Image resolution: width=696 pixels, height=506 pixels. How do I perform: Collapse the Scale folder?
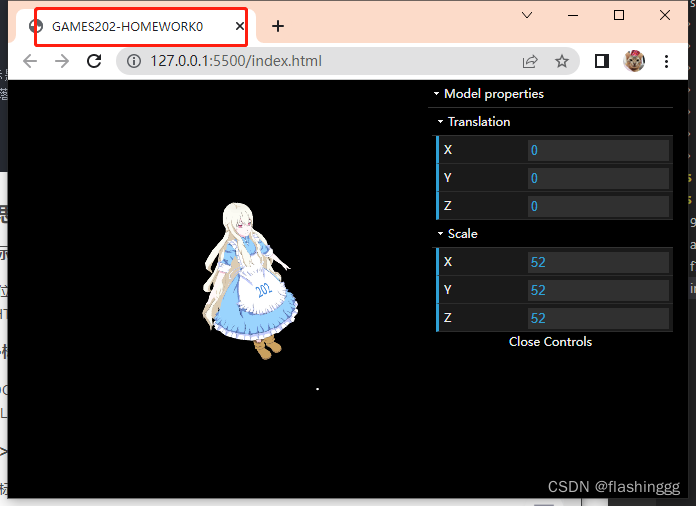553,233
